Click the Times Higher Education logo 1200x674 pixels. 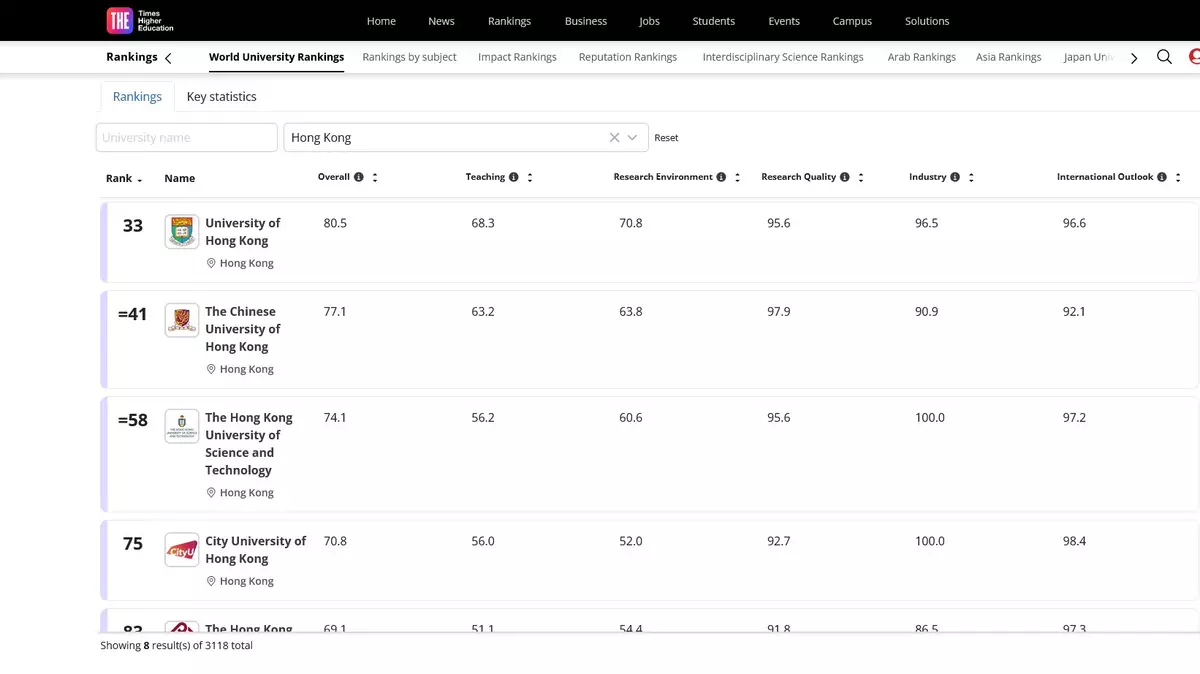[140, 20]
